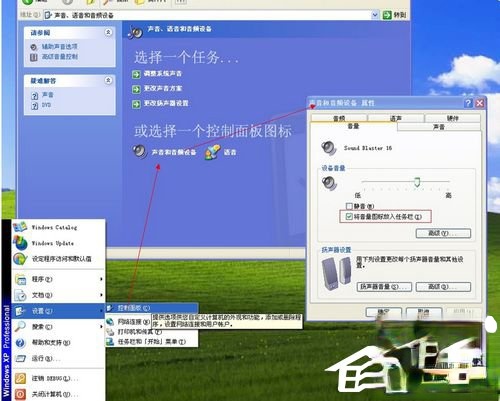Image resolution: width=500 pixels, height=401 pixels.
Task: Open the 调整系统声音 task link
Action: click(163, 74)
